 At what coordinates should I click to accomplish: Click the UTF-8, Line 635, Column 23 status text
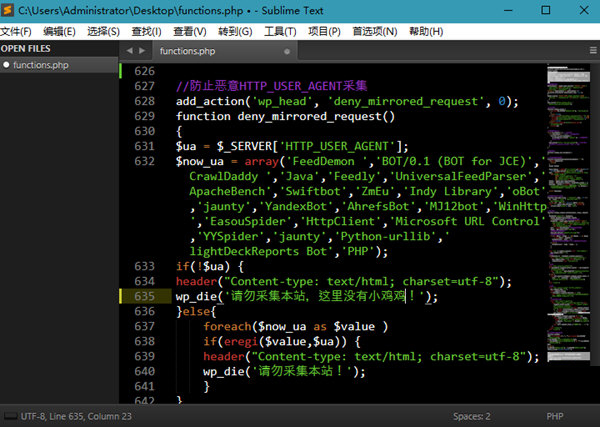(76, 416)
